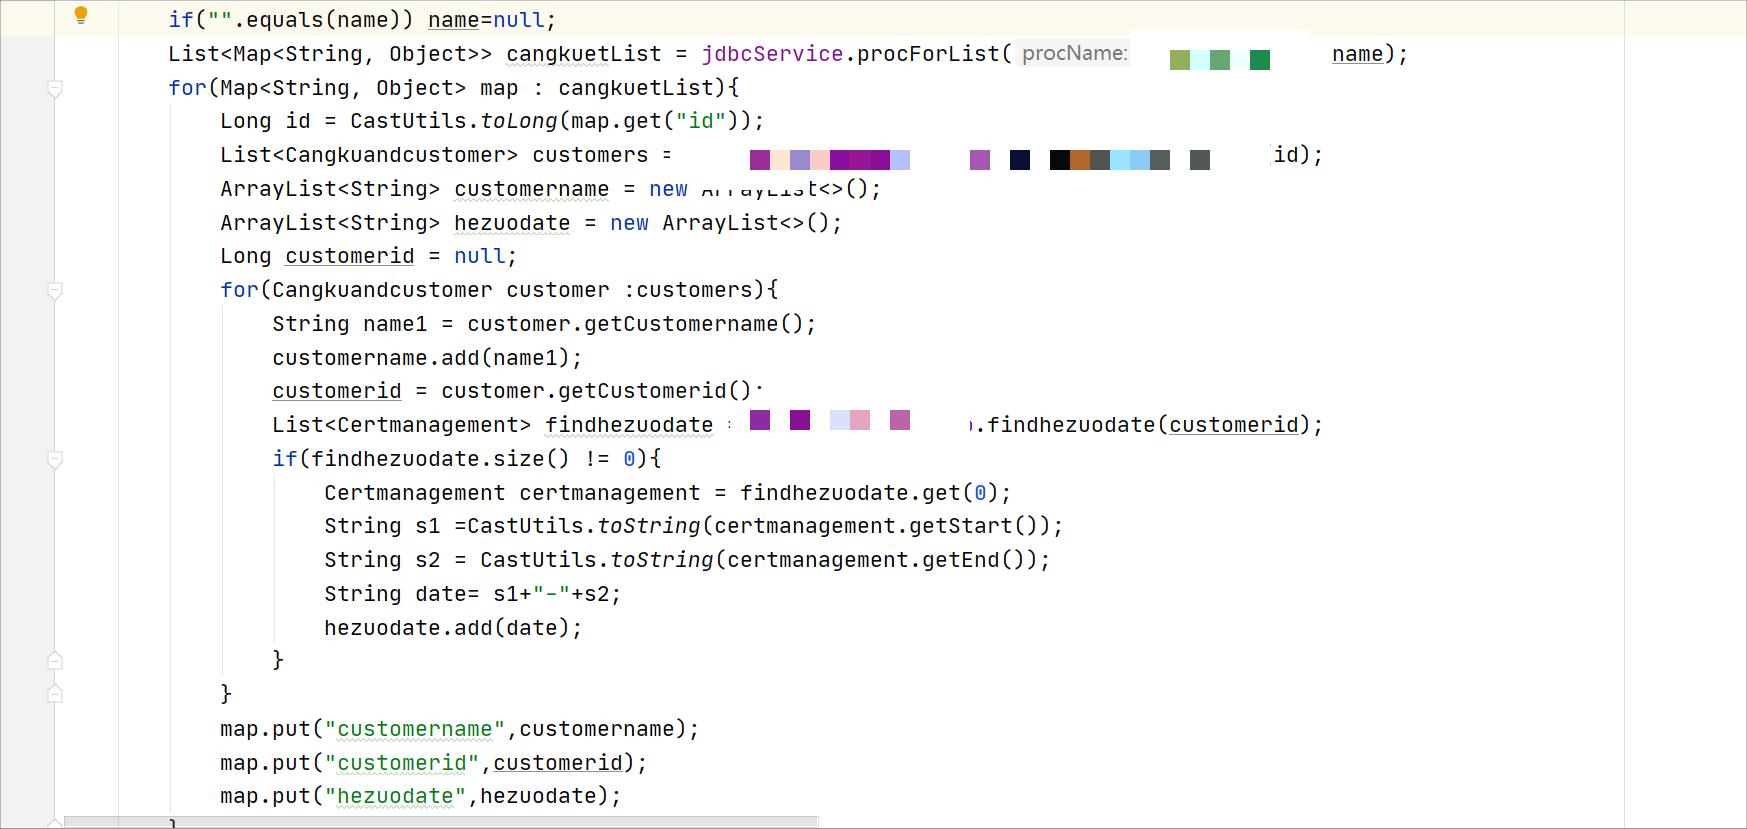Click customername.add(name1) statement
The height and width of the screenshot is (829, 1747).
pyautogui.click(x=427, y=358)
